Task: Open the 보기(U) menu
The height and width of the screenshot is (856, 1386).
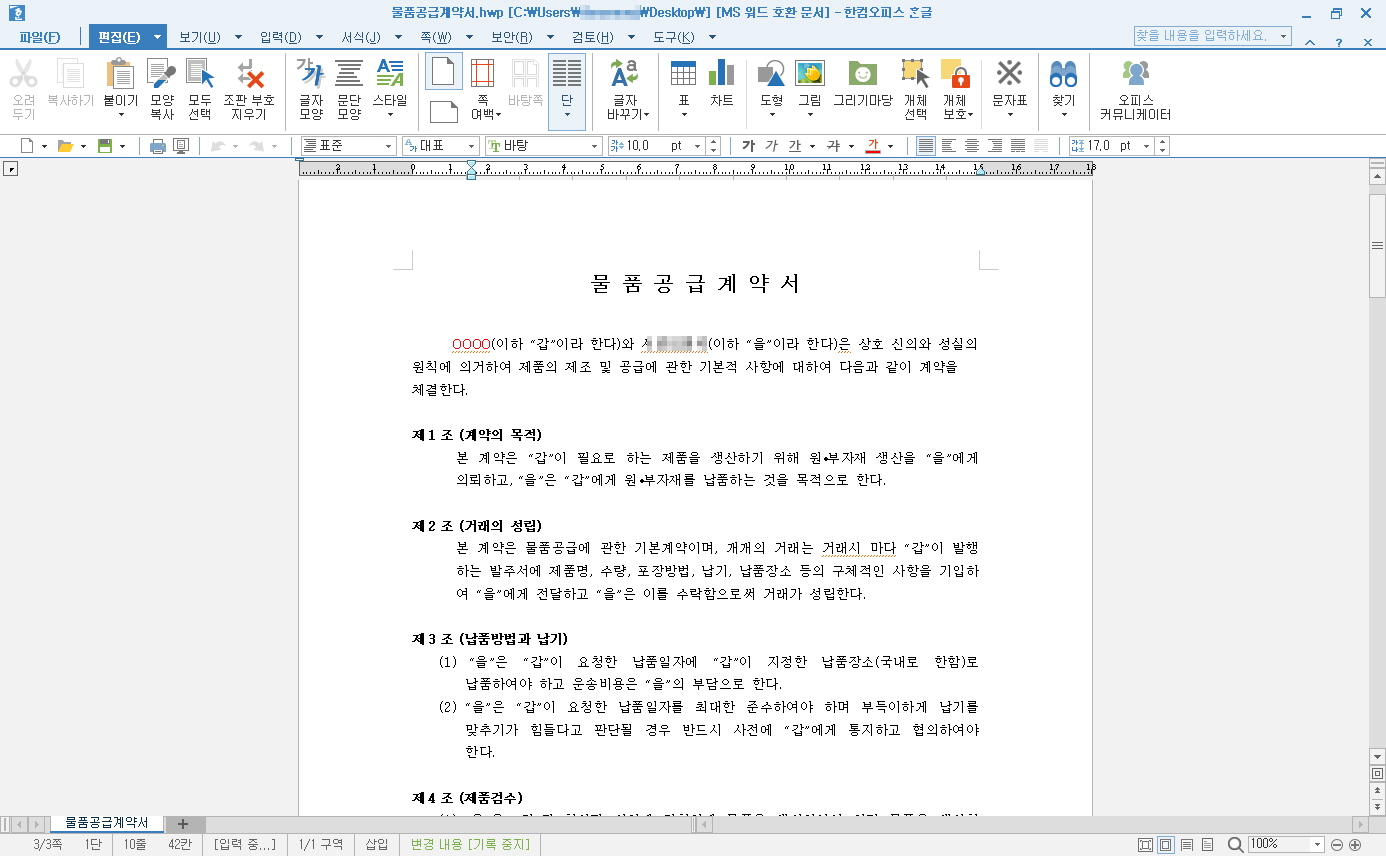Action: coord(199,37)
